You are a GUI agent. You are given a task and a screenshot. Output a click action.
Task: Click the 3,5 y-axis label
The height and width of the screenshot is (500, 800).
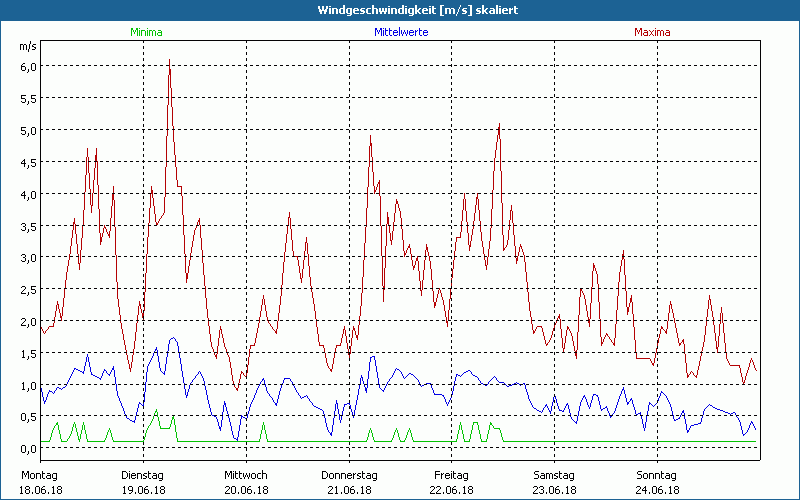tap(28, 226)
